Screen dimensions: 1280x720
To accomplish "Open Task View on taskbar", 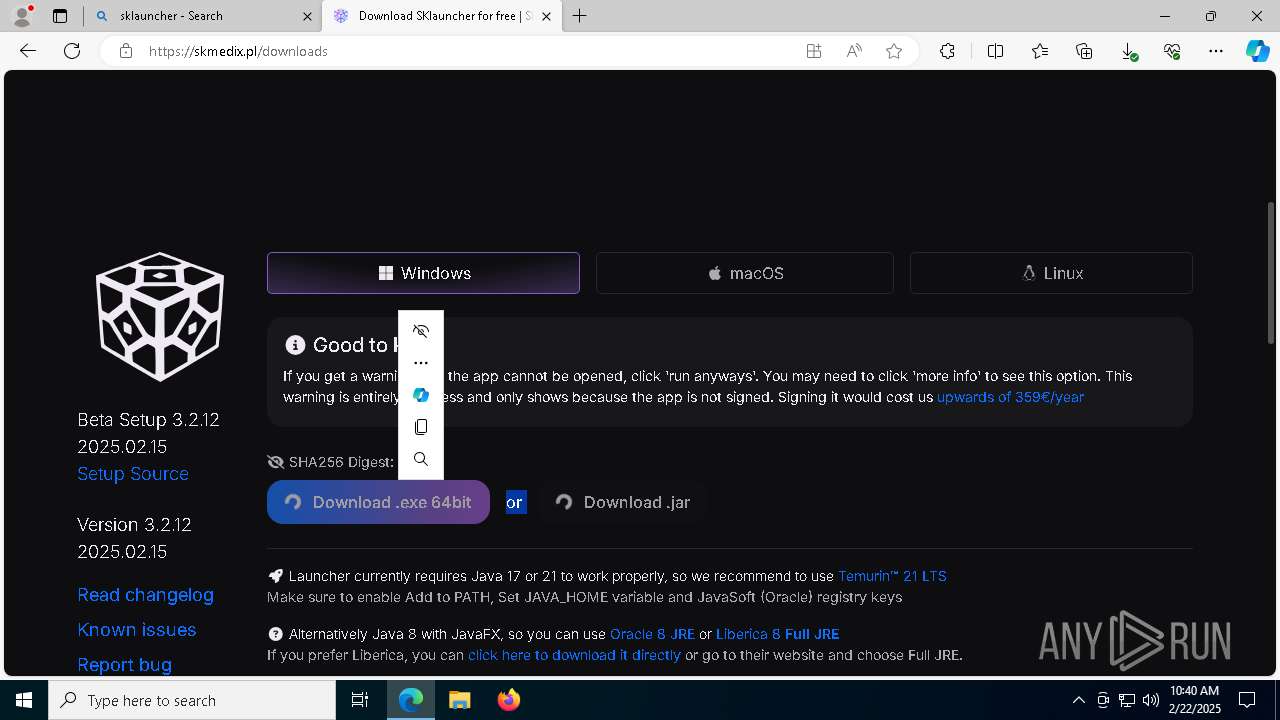I will (360, 700).
